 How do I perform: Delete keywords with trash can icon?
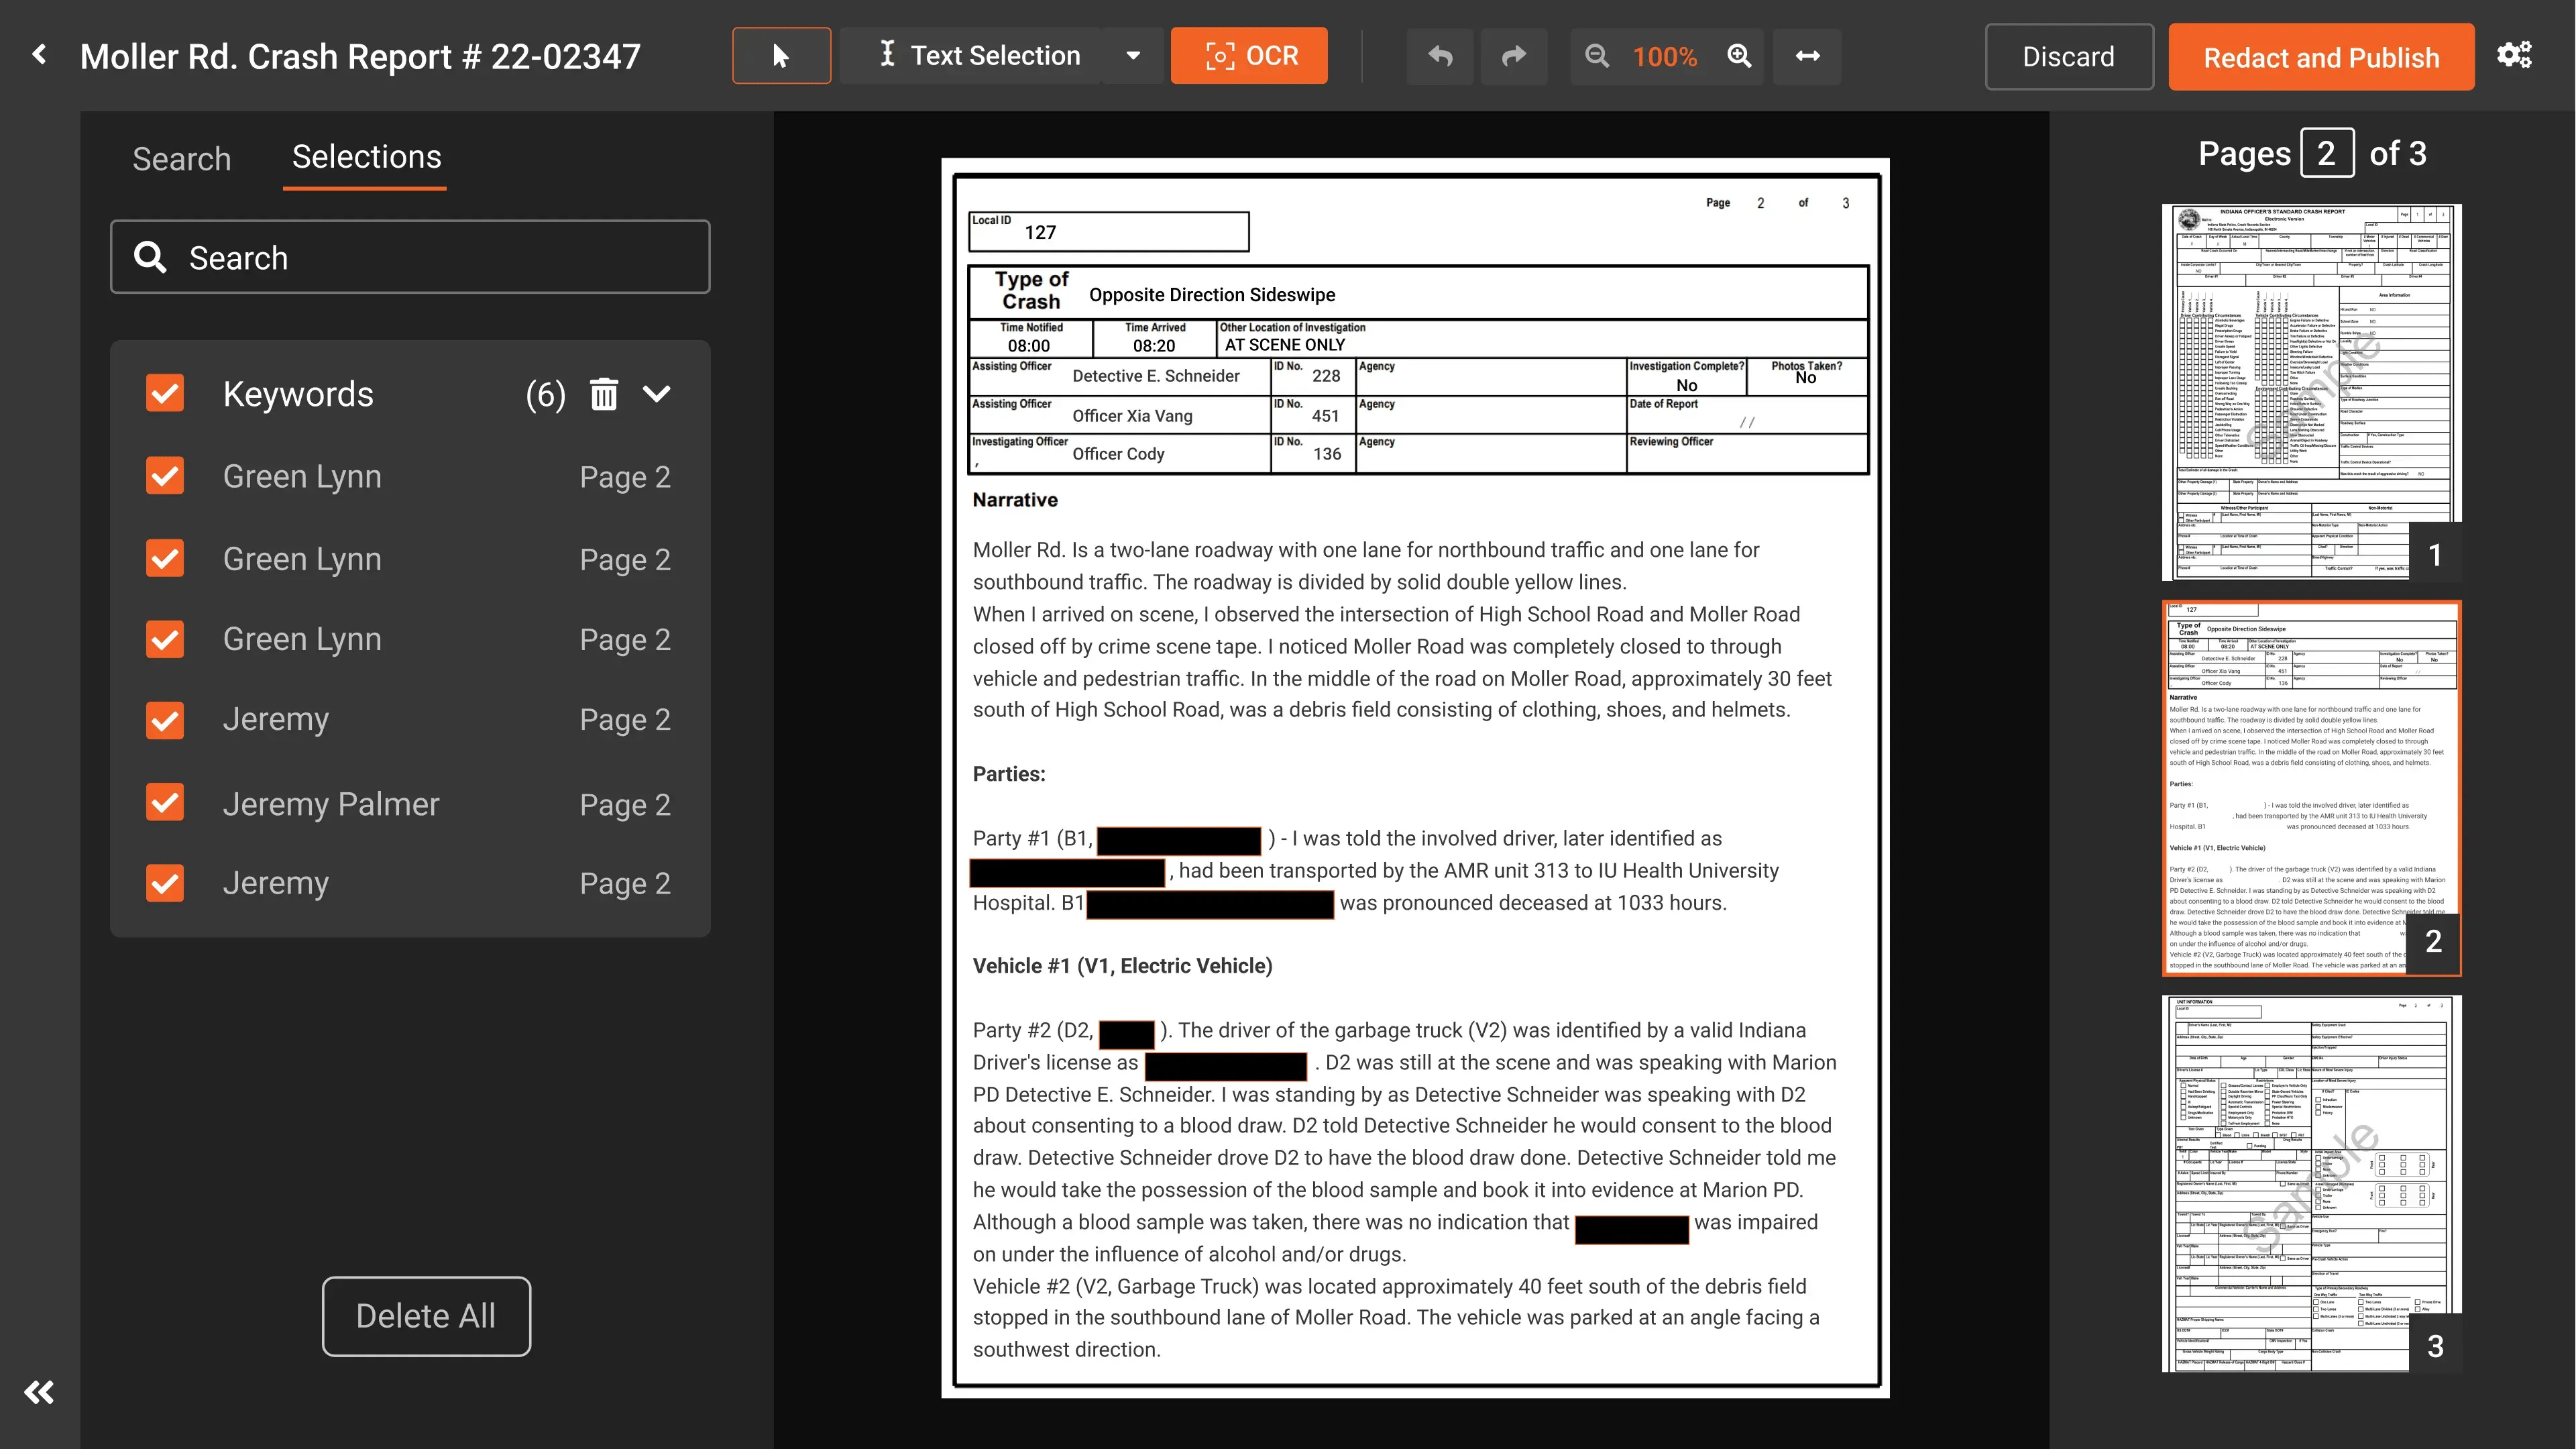tap(603, 394)
